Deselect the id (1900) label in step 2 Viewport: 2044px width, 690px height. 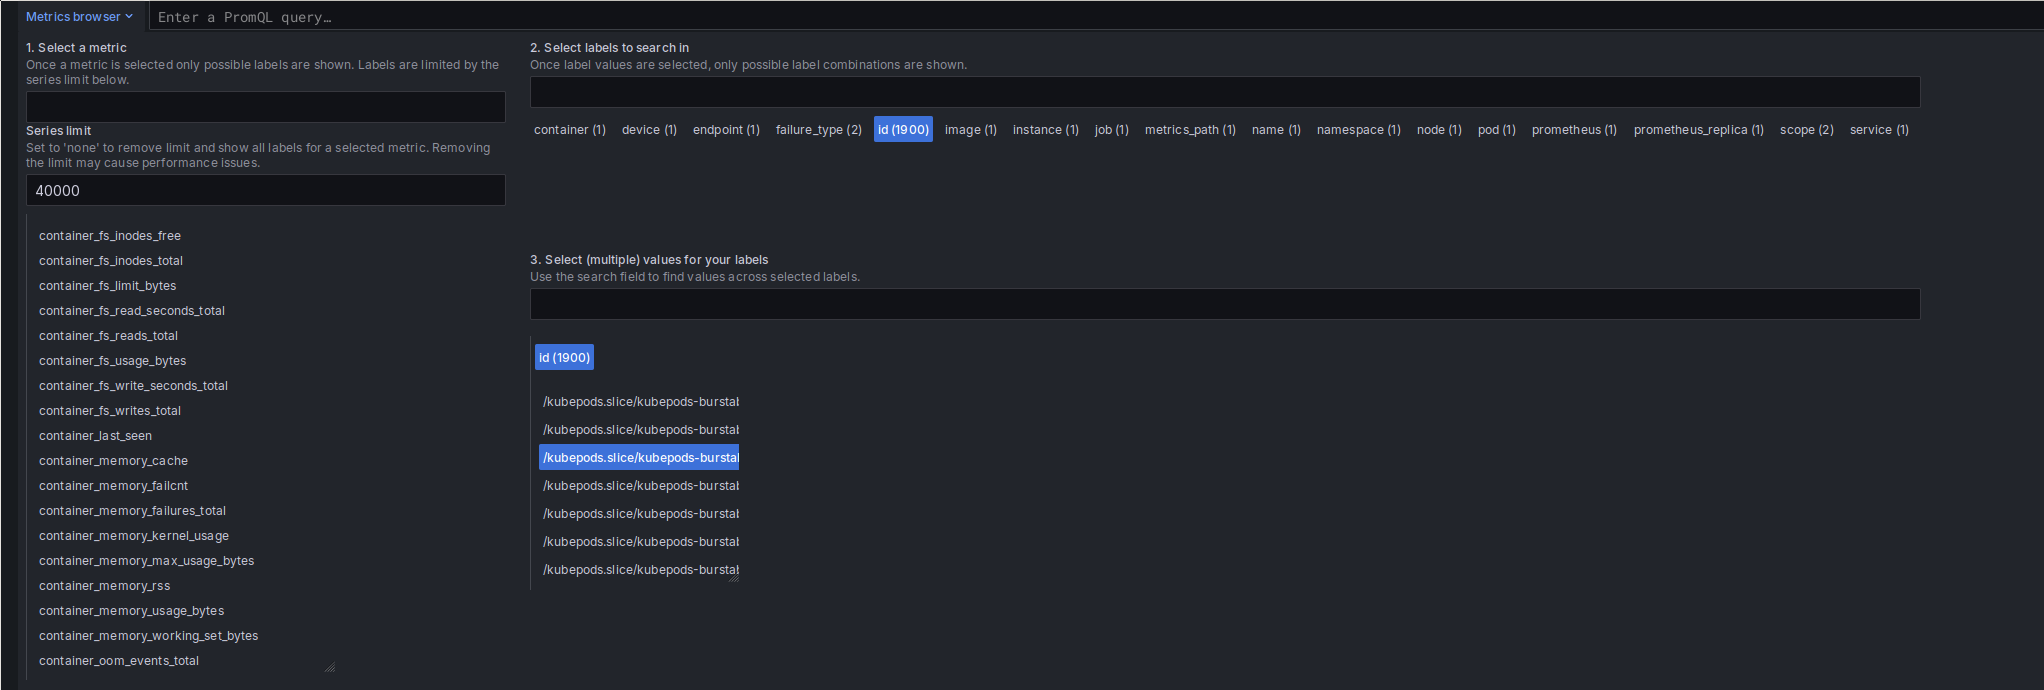click(903, 130)
